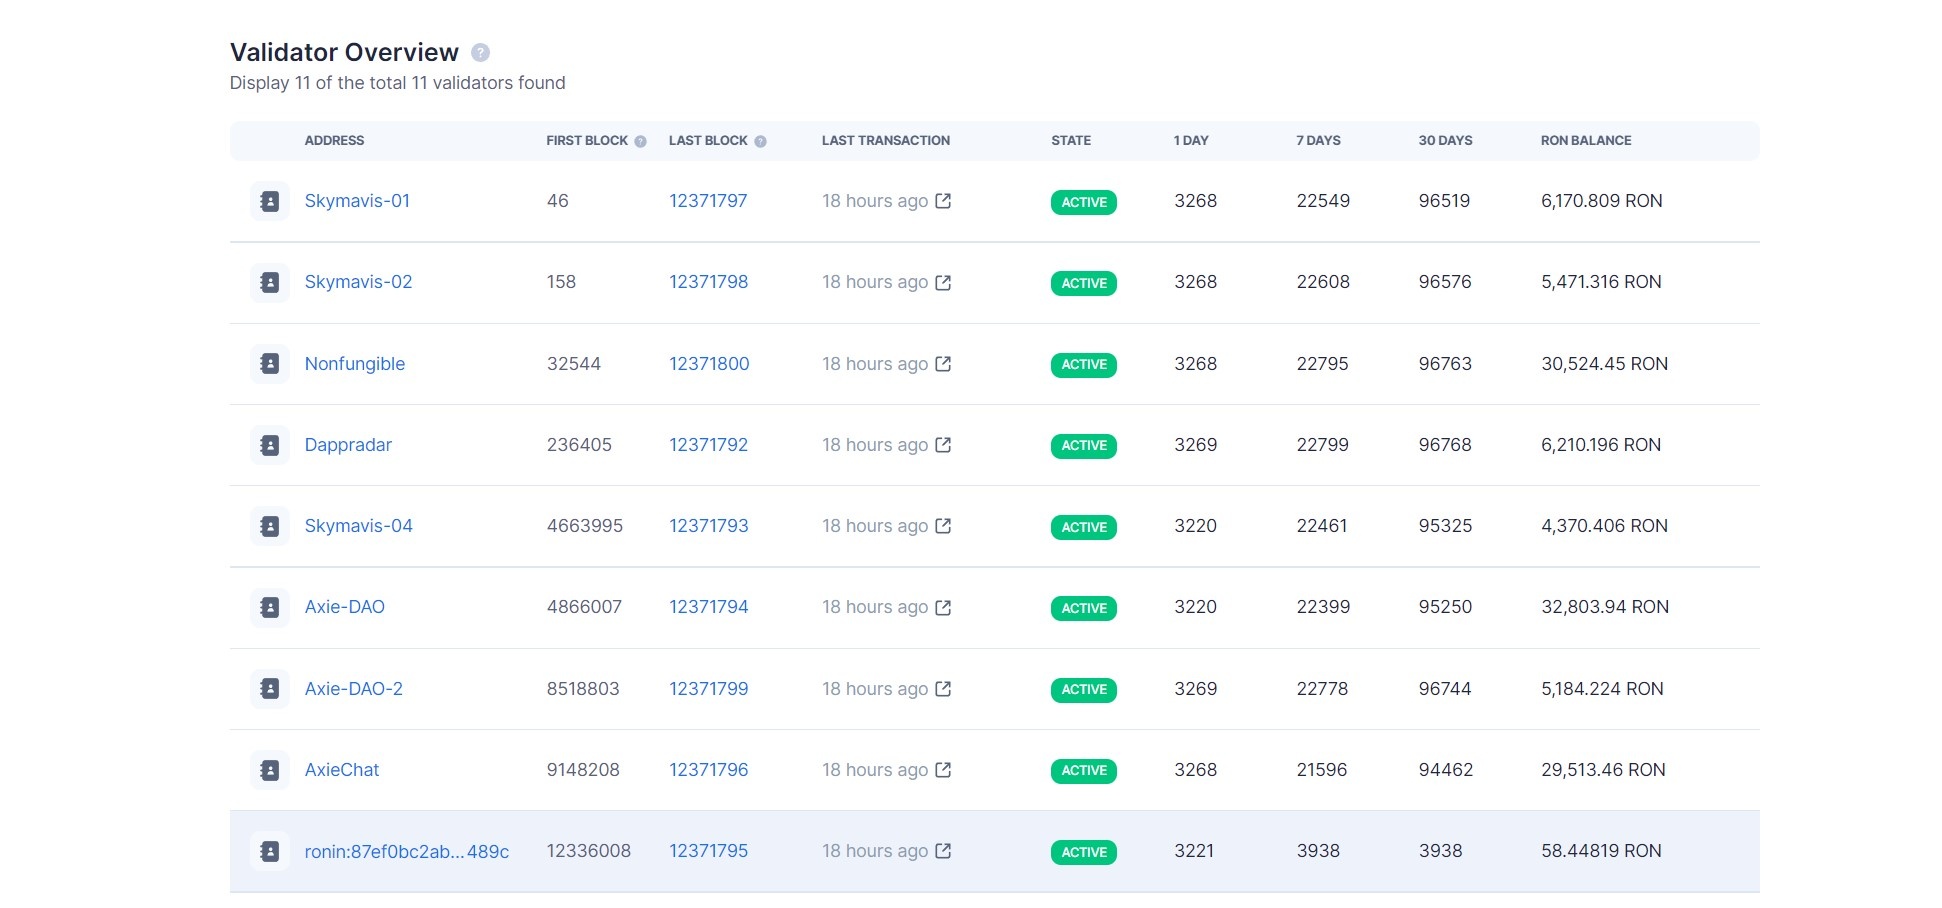
Task: Open the Axie-DAO-2 validator link
Action: [355, 688]
